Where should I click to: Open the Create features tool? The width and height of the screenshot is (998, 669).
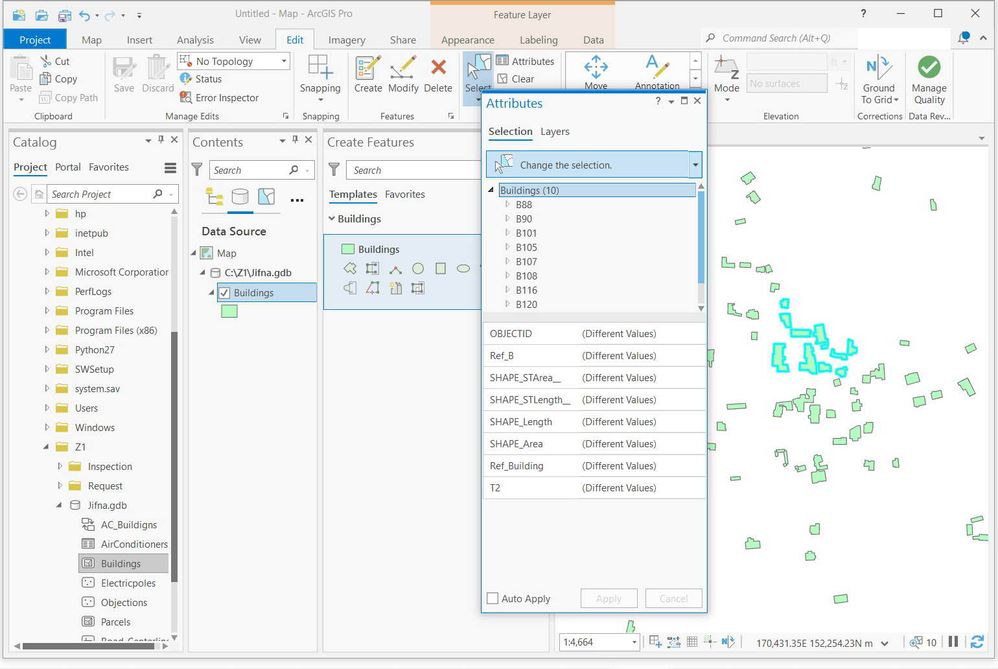point(368,74)
